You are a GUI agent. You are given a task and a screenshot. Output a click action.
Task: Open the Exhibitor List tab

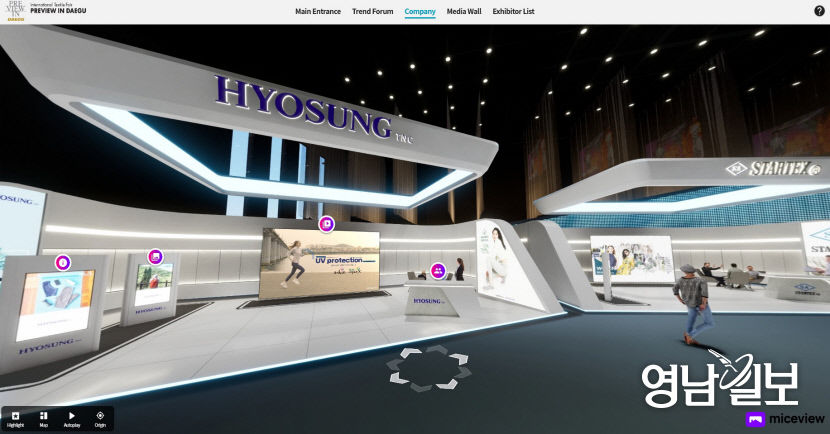(x=513, y=11)
